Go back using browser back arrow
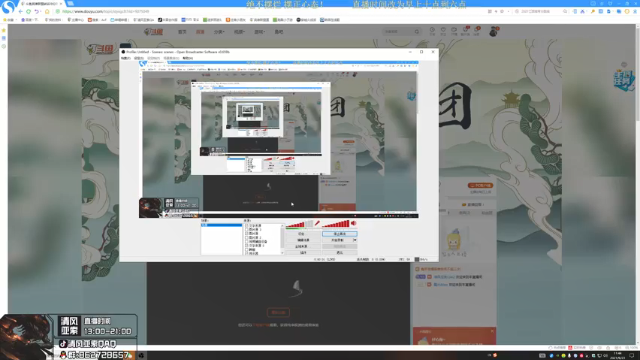640x360 pixels. [20, 11]
